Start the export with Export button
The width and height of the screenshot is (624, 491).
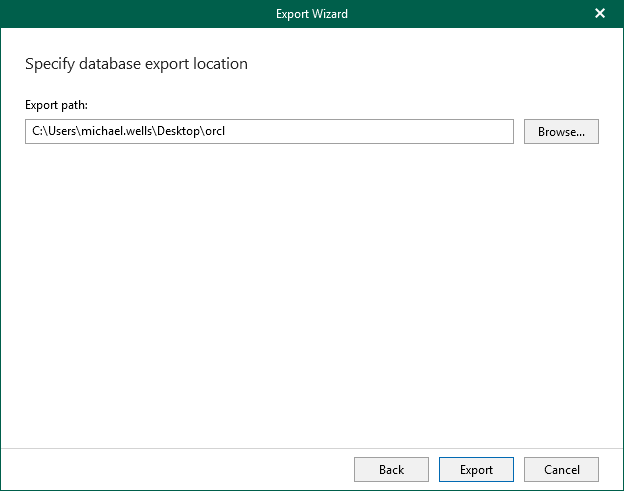click(476, 469)
